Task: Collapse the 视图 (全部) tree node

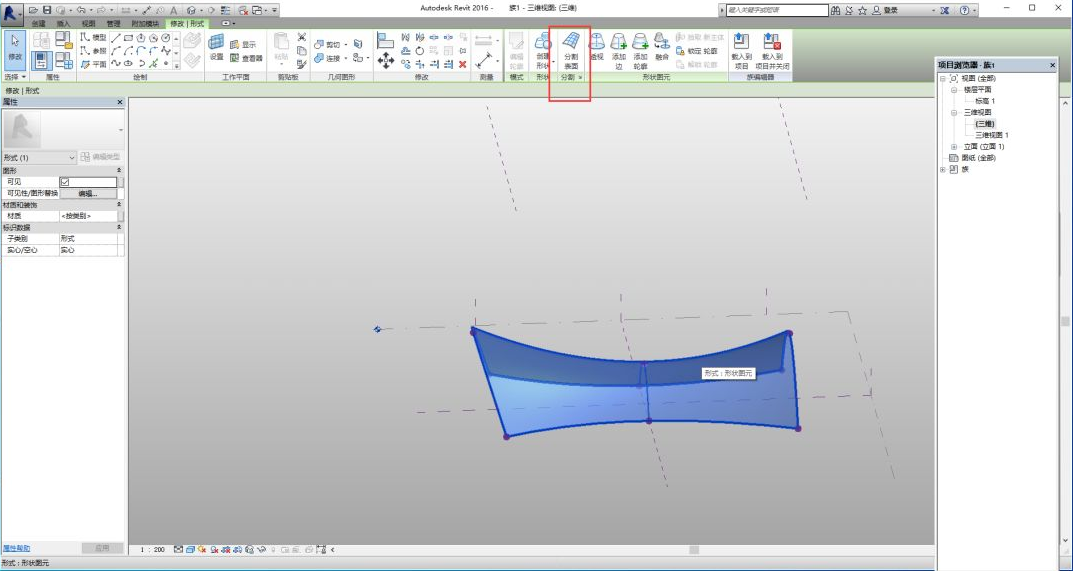Action: (942, 78)
